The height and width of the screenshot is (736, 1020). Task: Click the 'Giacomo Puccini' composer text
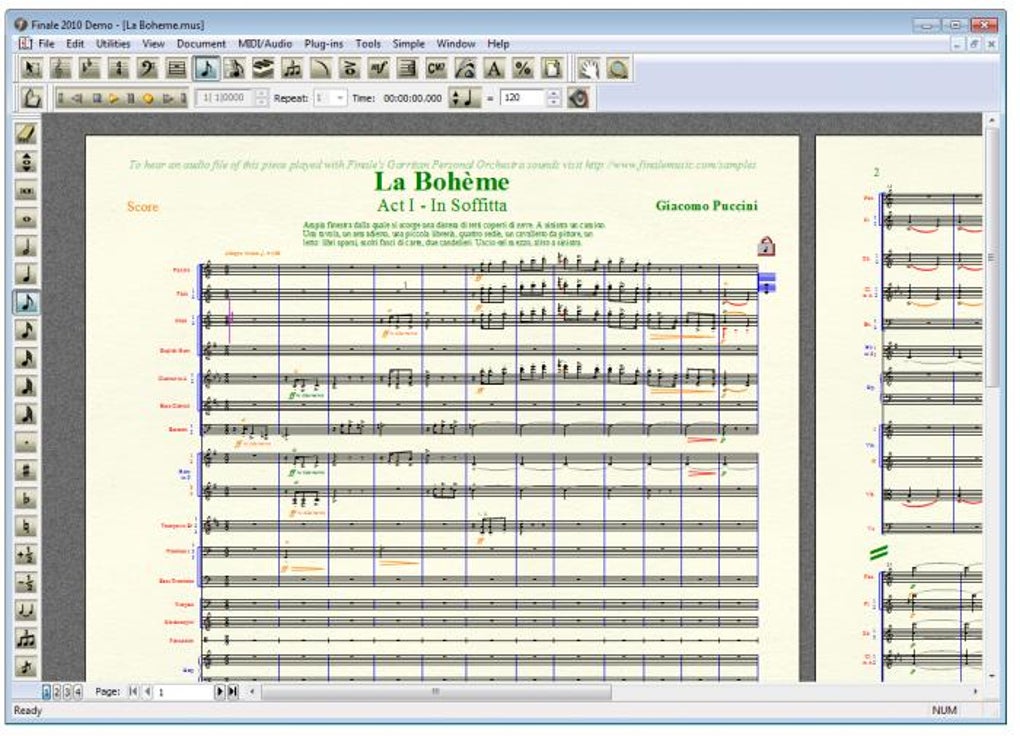coord(706,206)
